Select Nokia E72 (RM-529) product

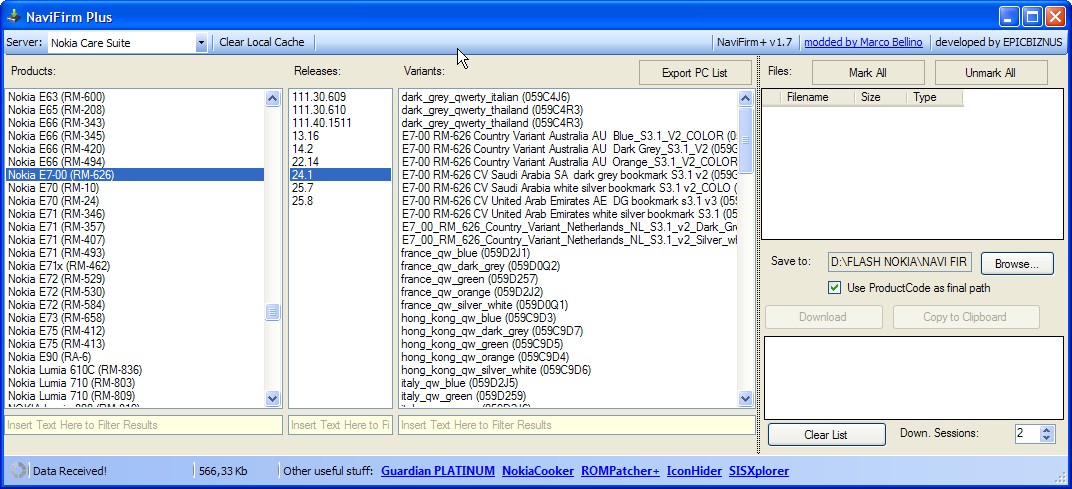(135, 279)
